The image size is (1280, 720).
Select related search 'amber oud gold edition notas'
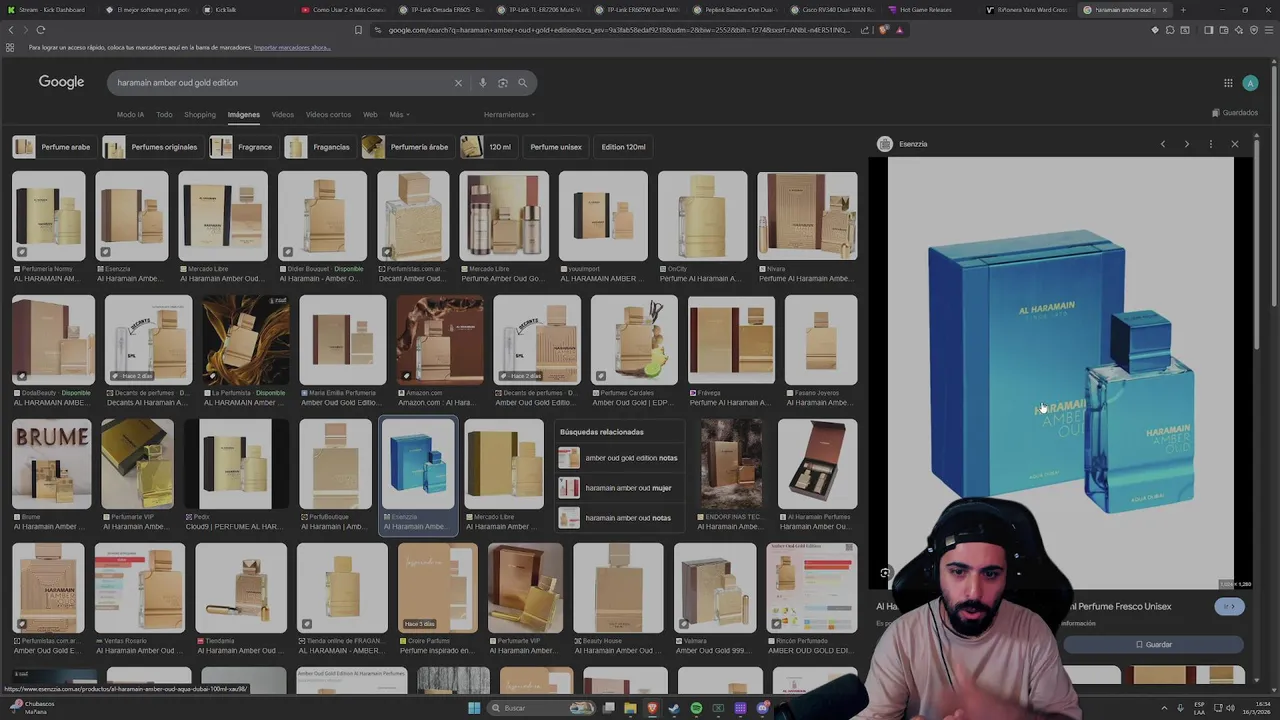[619, 458]
